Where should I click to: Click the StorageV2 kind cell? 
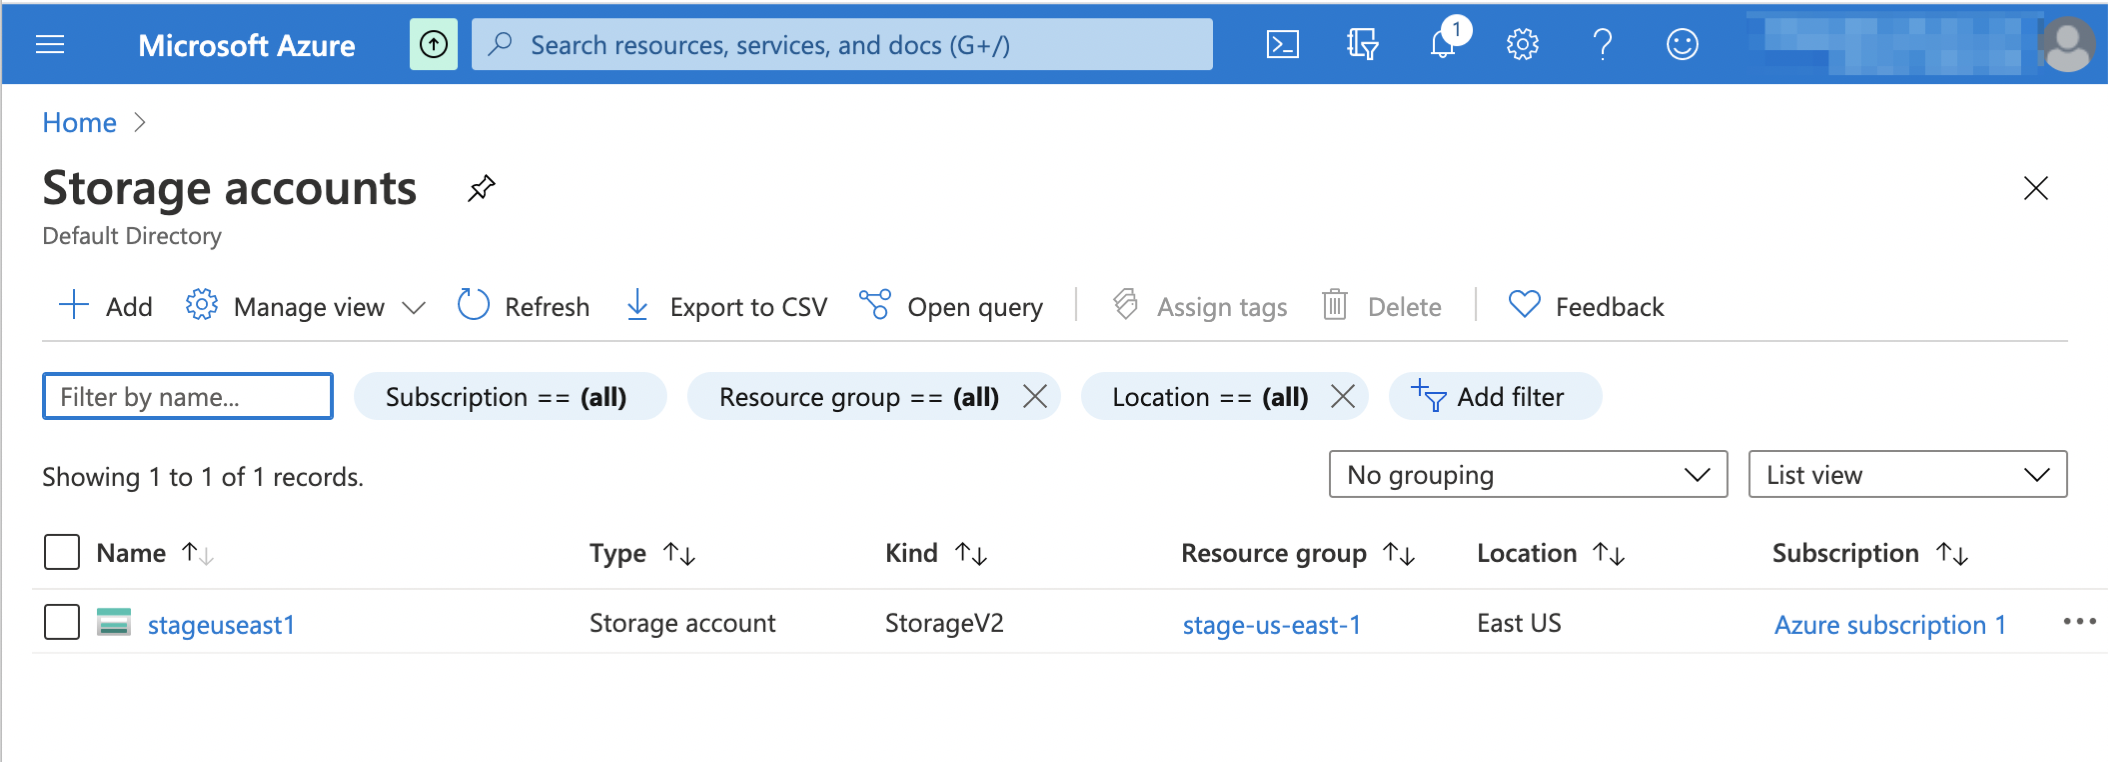[944, 623]
